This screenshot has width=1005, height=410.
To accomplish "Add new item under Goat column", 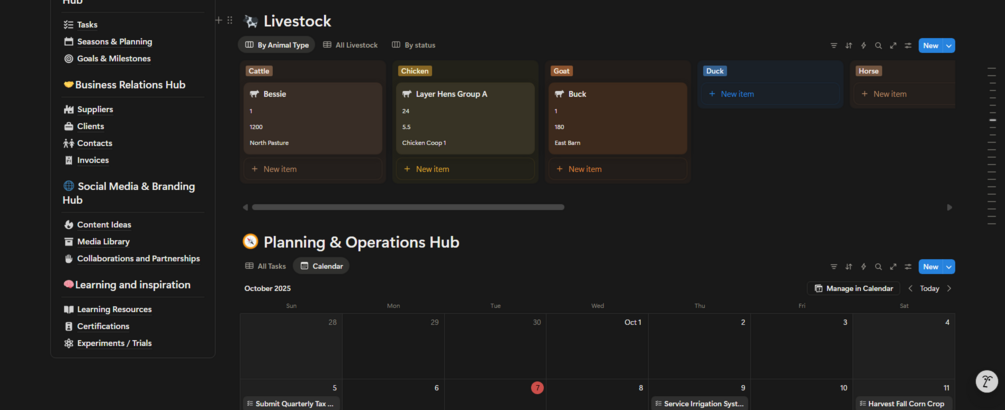I will click(x=618, y=169).
